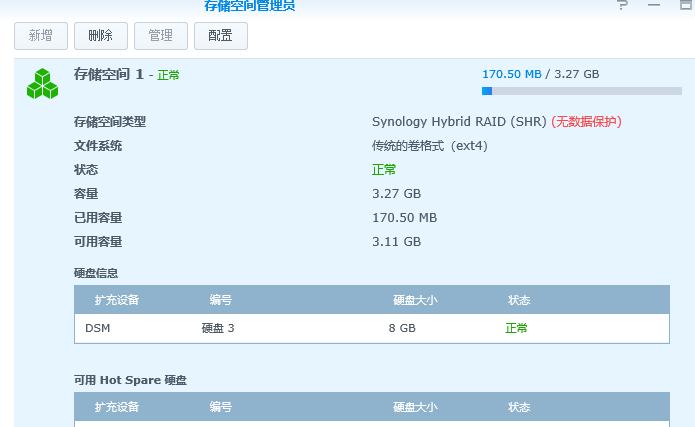Click 编号 column header in 硬盘信息 table
Viewport: 695px width, 427px height.
[220, 300]
